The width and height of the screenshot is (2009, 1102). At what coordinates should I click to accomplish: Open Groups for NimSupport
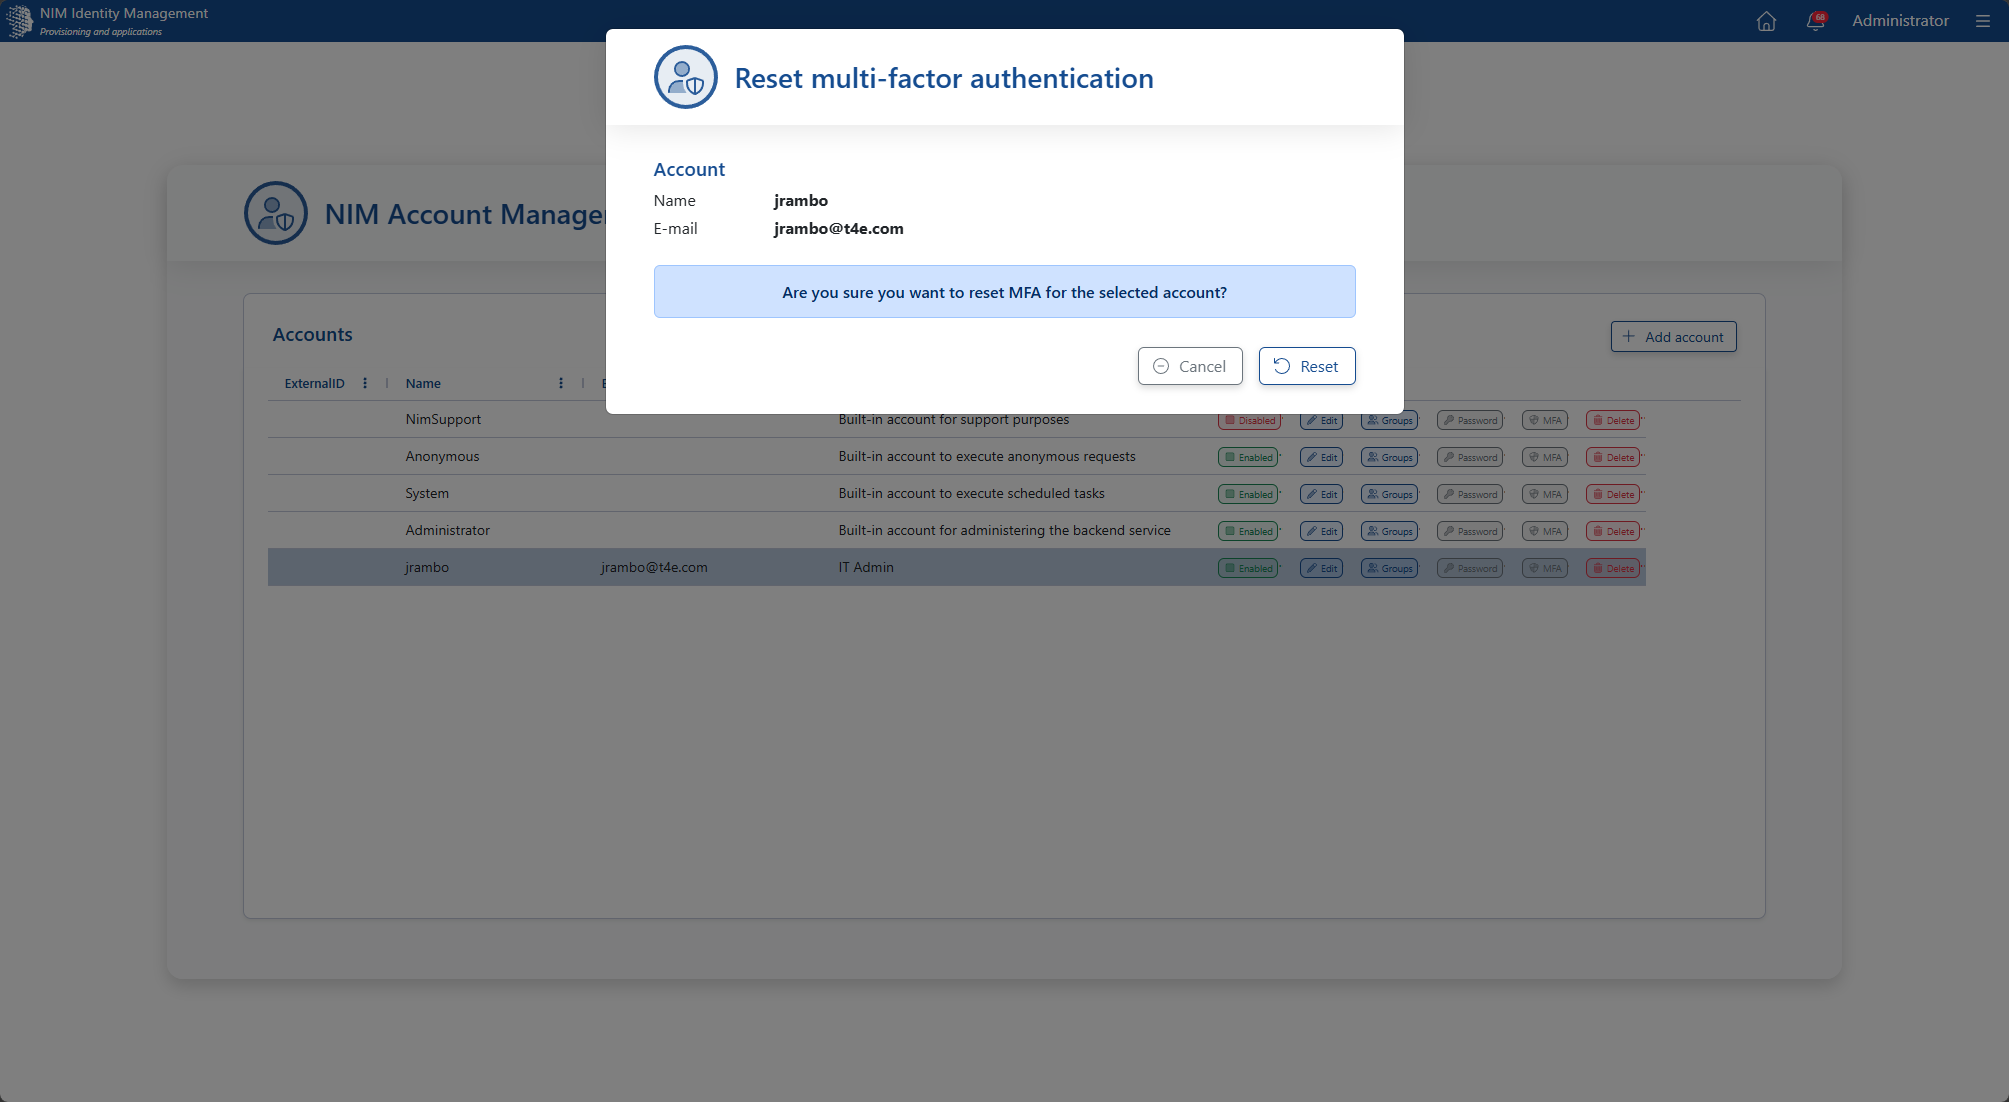tap(1390, 420)
